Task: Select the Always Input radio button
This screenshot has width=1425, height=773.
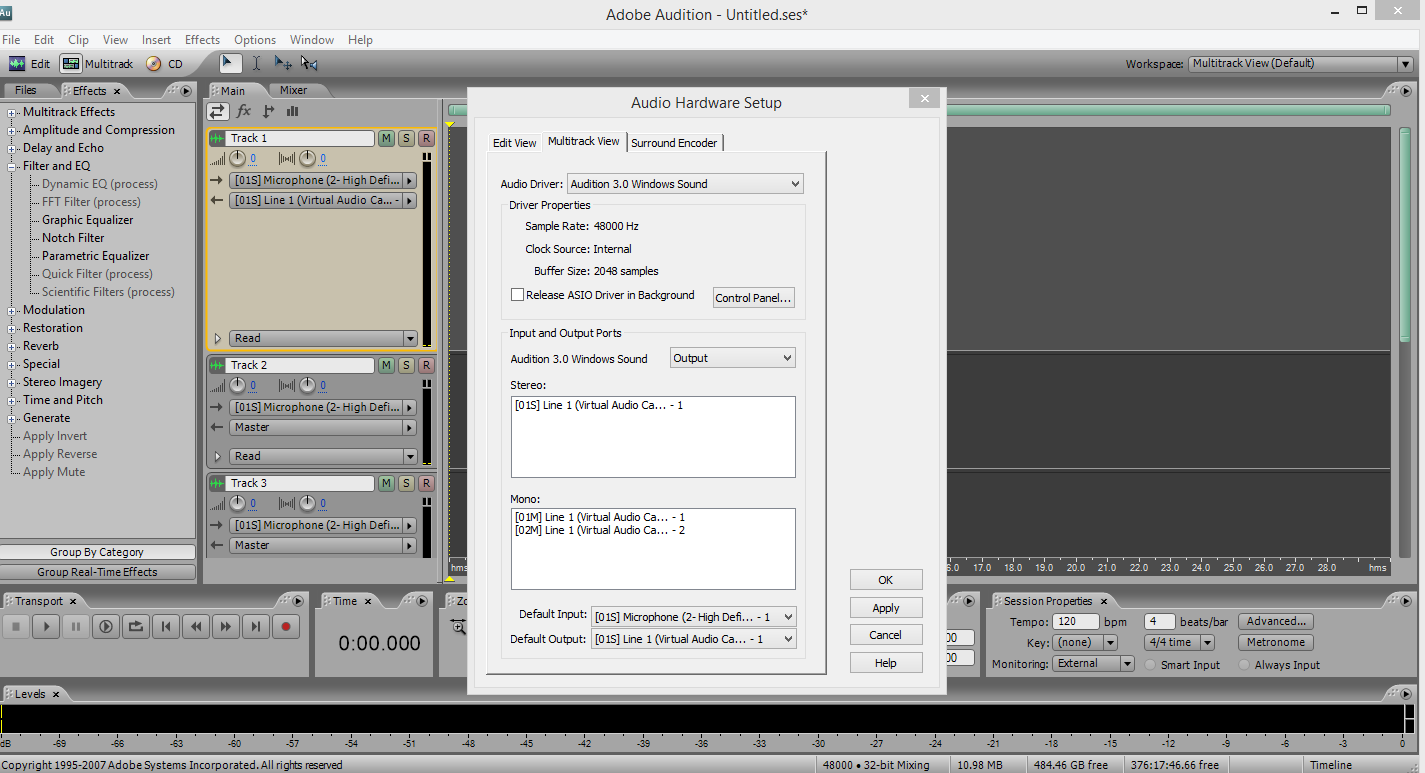Action: coord(1245,665)
